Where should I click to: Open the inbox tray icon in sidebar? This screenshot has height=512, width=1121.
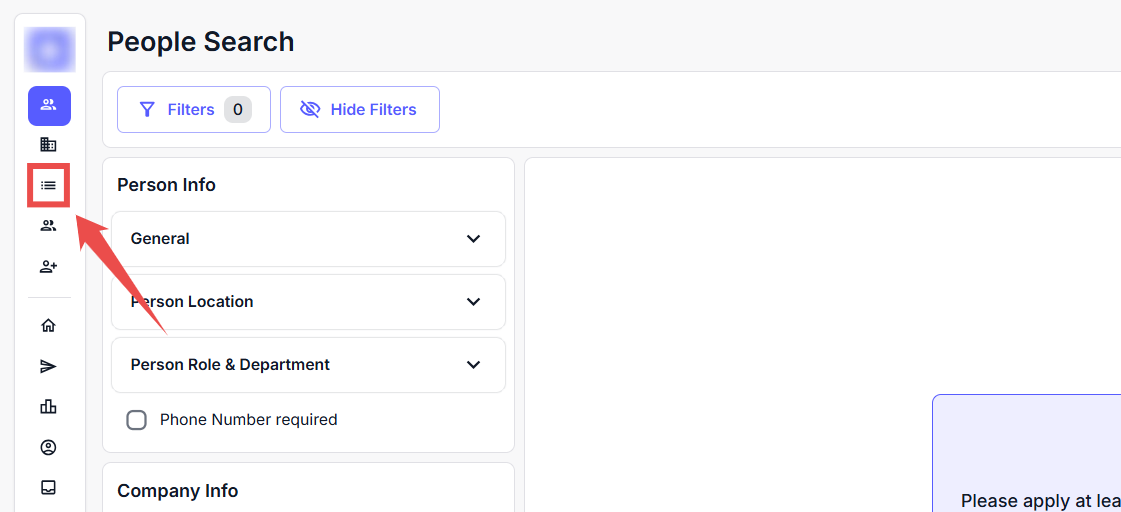pyautogui.click(x=48, y=488)
